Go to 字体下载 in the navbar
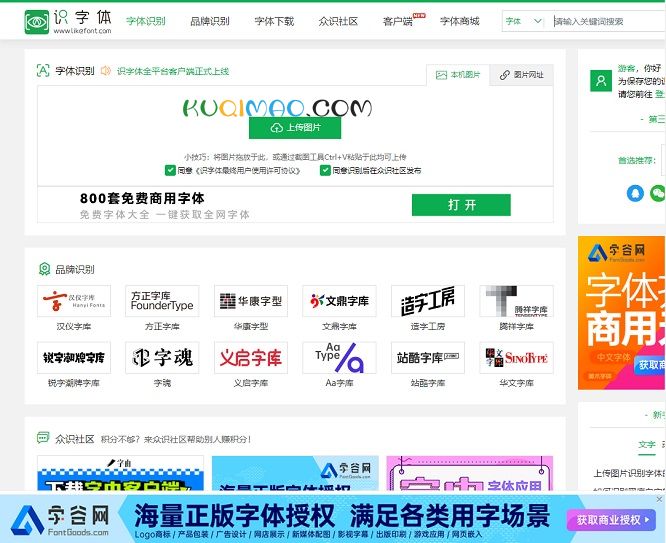 [274, 21]
